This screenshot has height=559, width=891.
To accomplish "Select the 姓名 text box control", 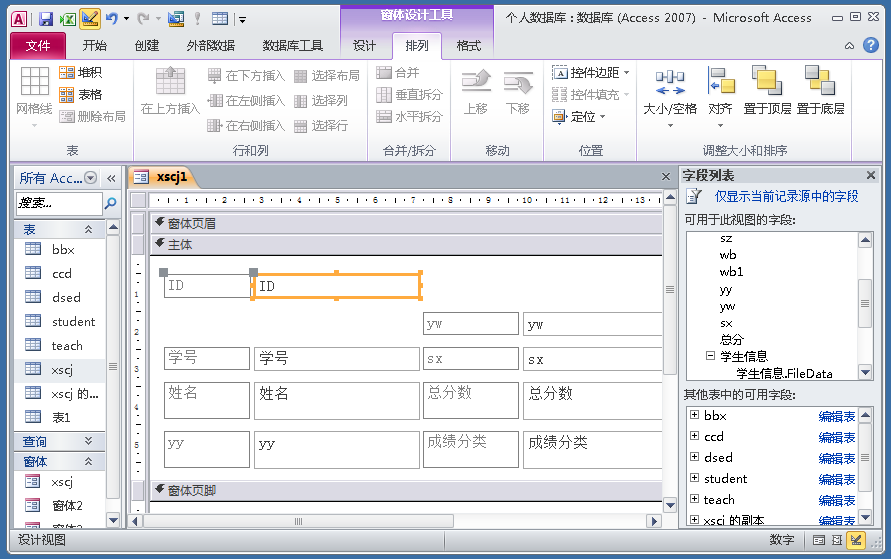I will (x=336, y=401).
